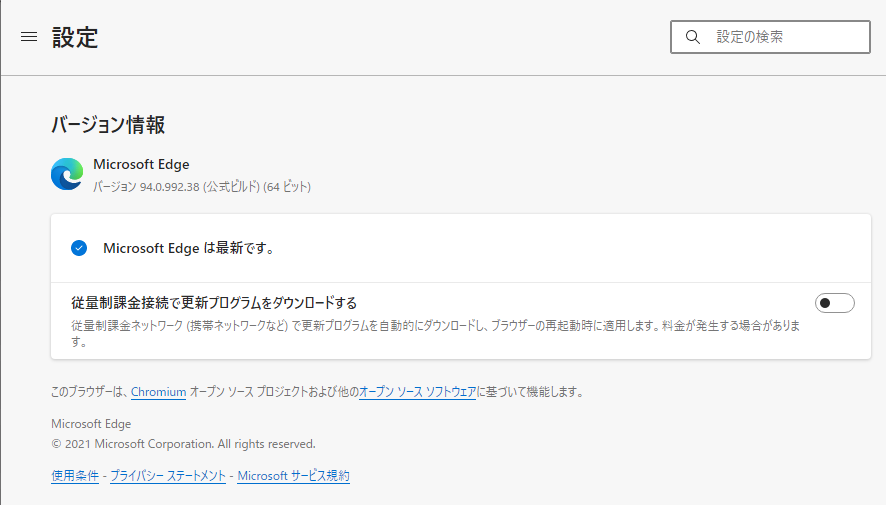Click the Microsoft Edge product name heading
Viewport: 886px width, 505px height.
point(141,164)
